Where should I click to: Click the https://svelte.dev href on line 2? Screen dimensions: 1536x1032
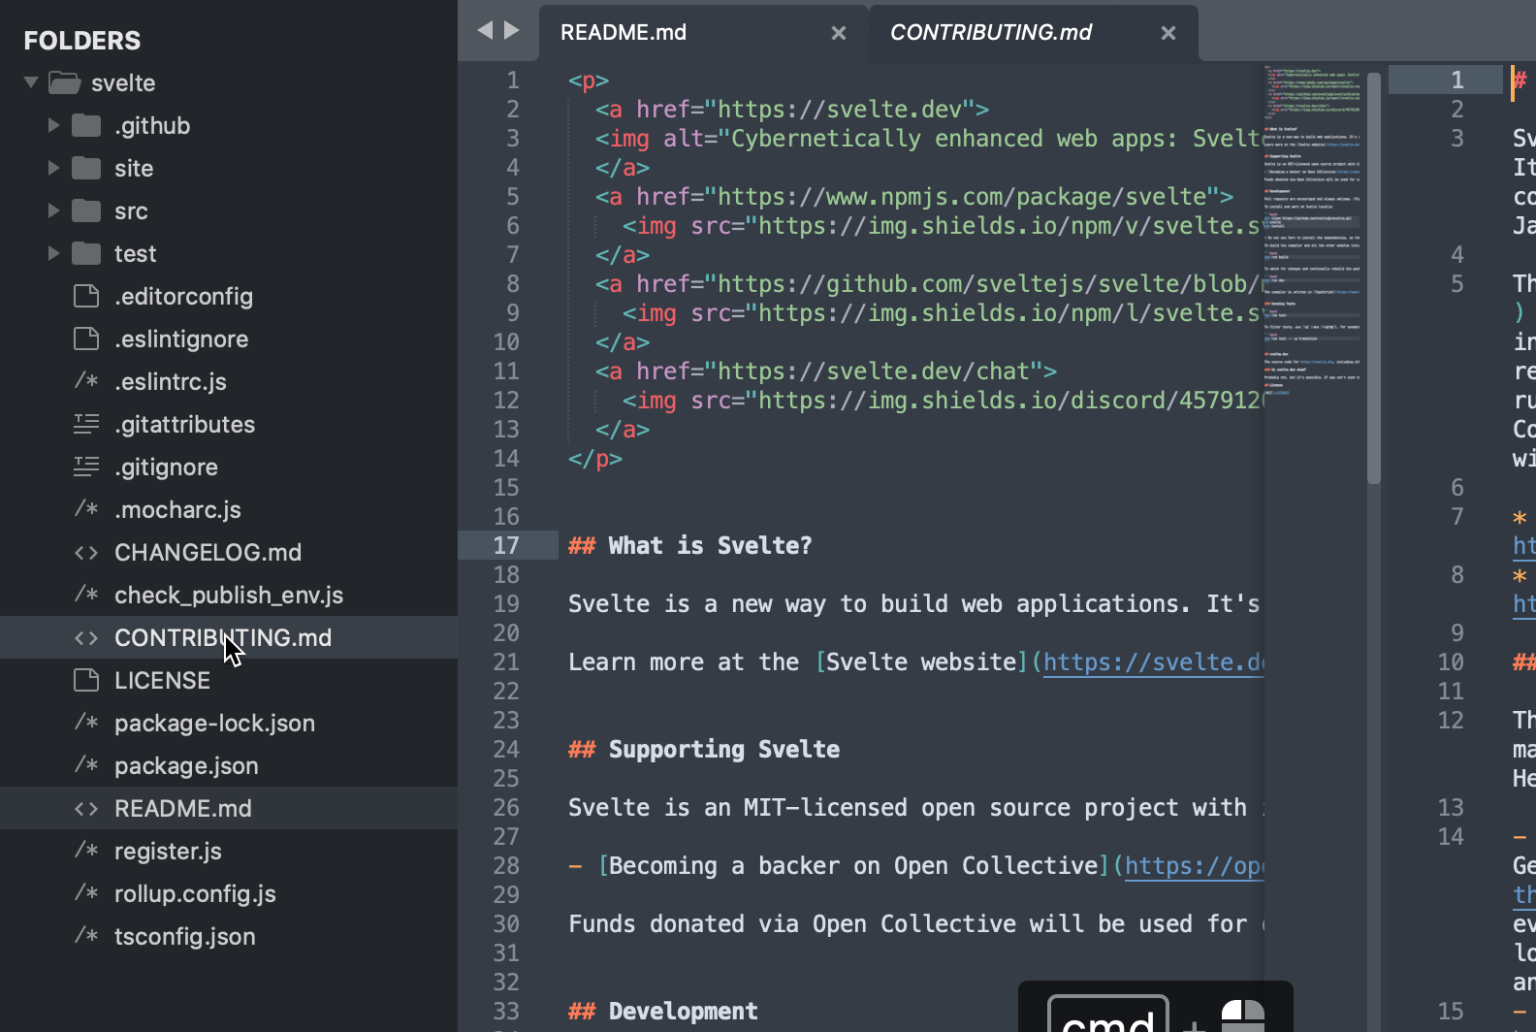pos(840,109)
